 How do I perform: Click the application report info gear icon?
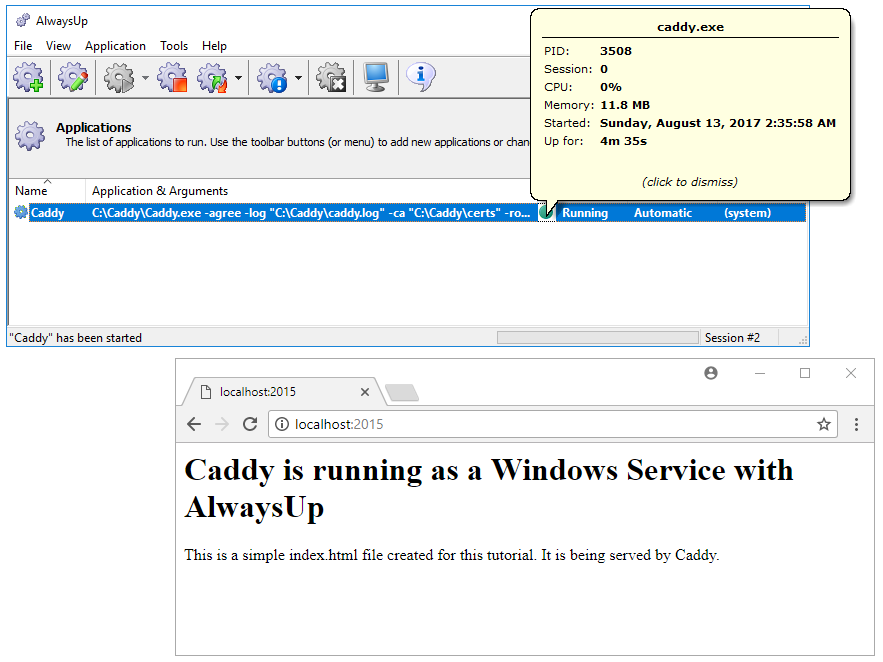(273, 78)
